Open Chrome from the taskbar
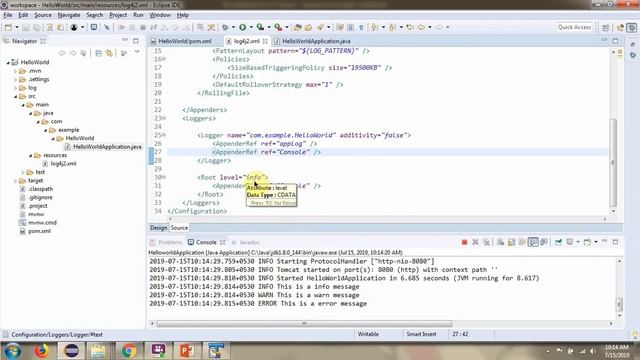This screenshot has height=360, width=640. pyautogui.click(x=129, y=351)
